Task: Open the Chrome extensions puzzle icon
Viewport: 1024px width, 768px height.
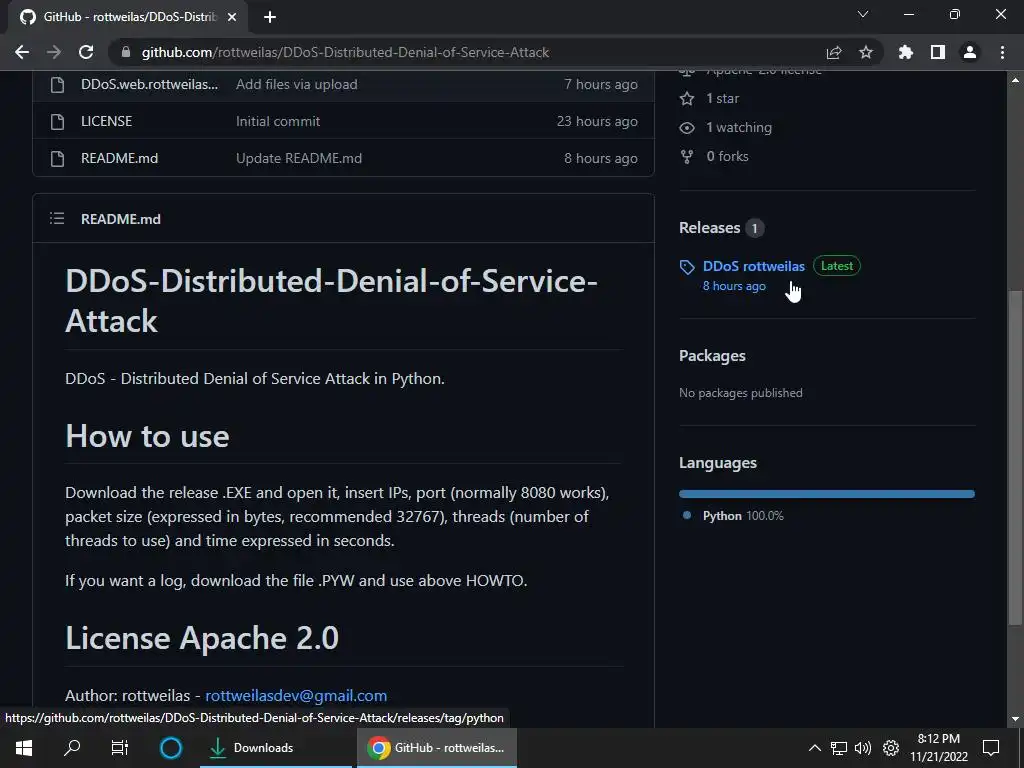Action: [905, 52]
